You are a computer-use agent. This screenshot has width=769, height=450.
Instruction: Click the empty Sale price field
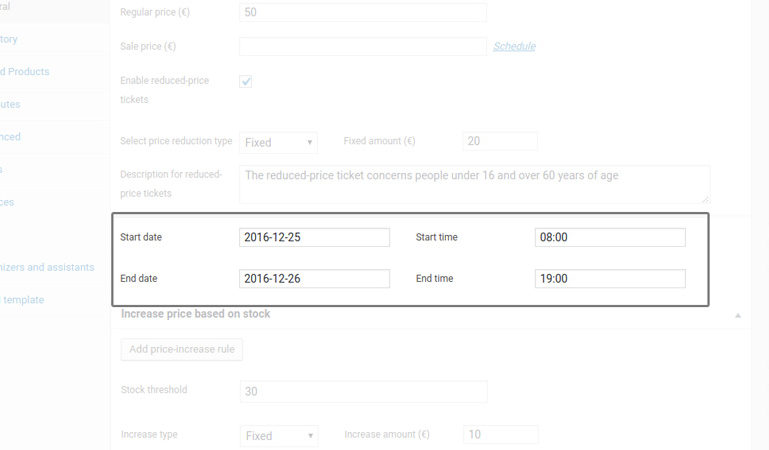[x=363, y=46]
